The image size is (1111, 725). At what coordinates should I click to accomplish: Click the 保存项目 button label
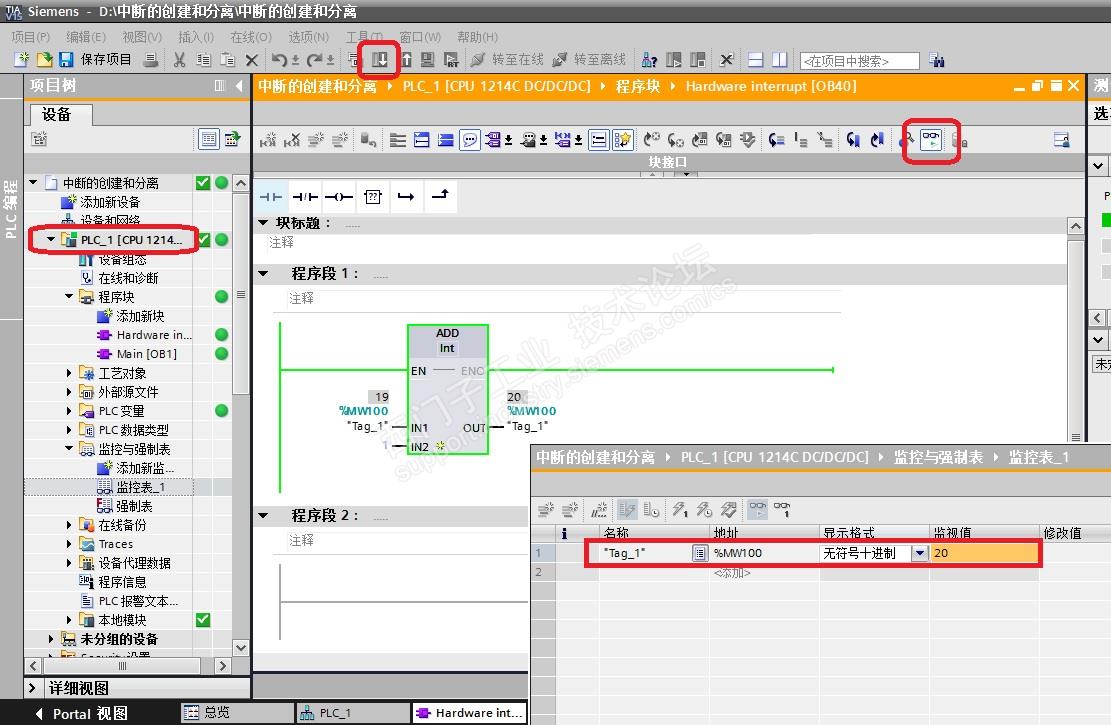click(x=106, y=60)
